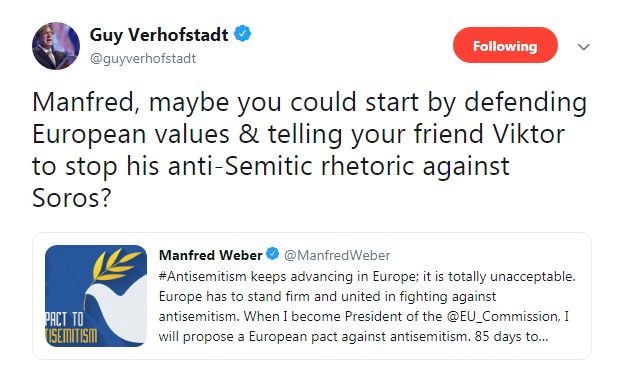
Task: Open the Guy Verhofstadt display name
Action: coord(159,35)
